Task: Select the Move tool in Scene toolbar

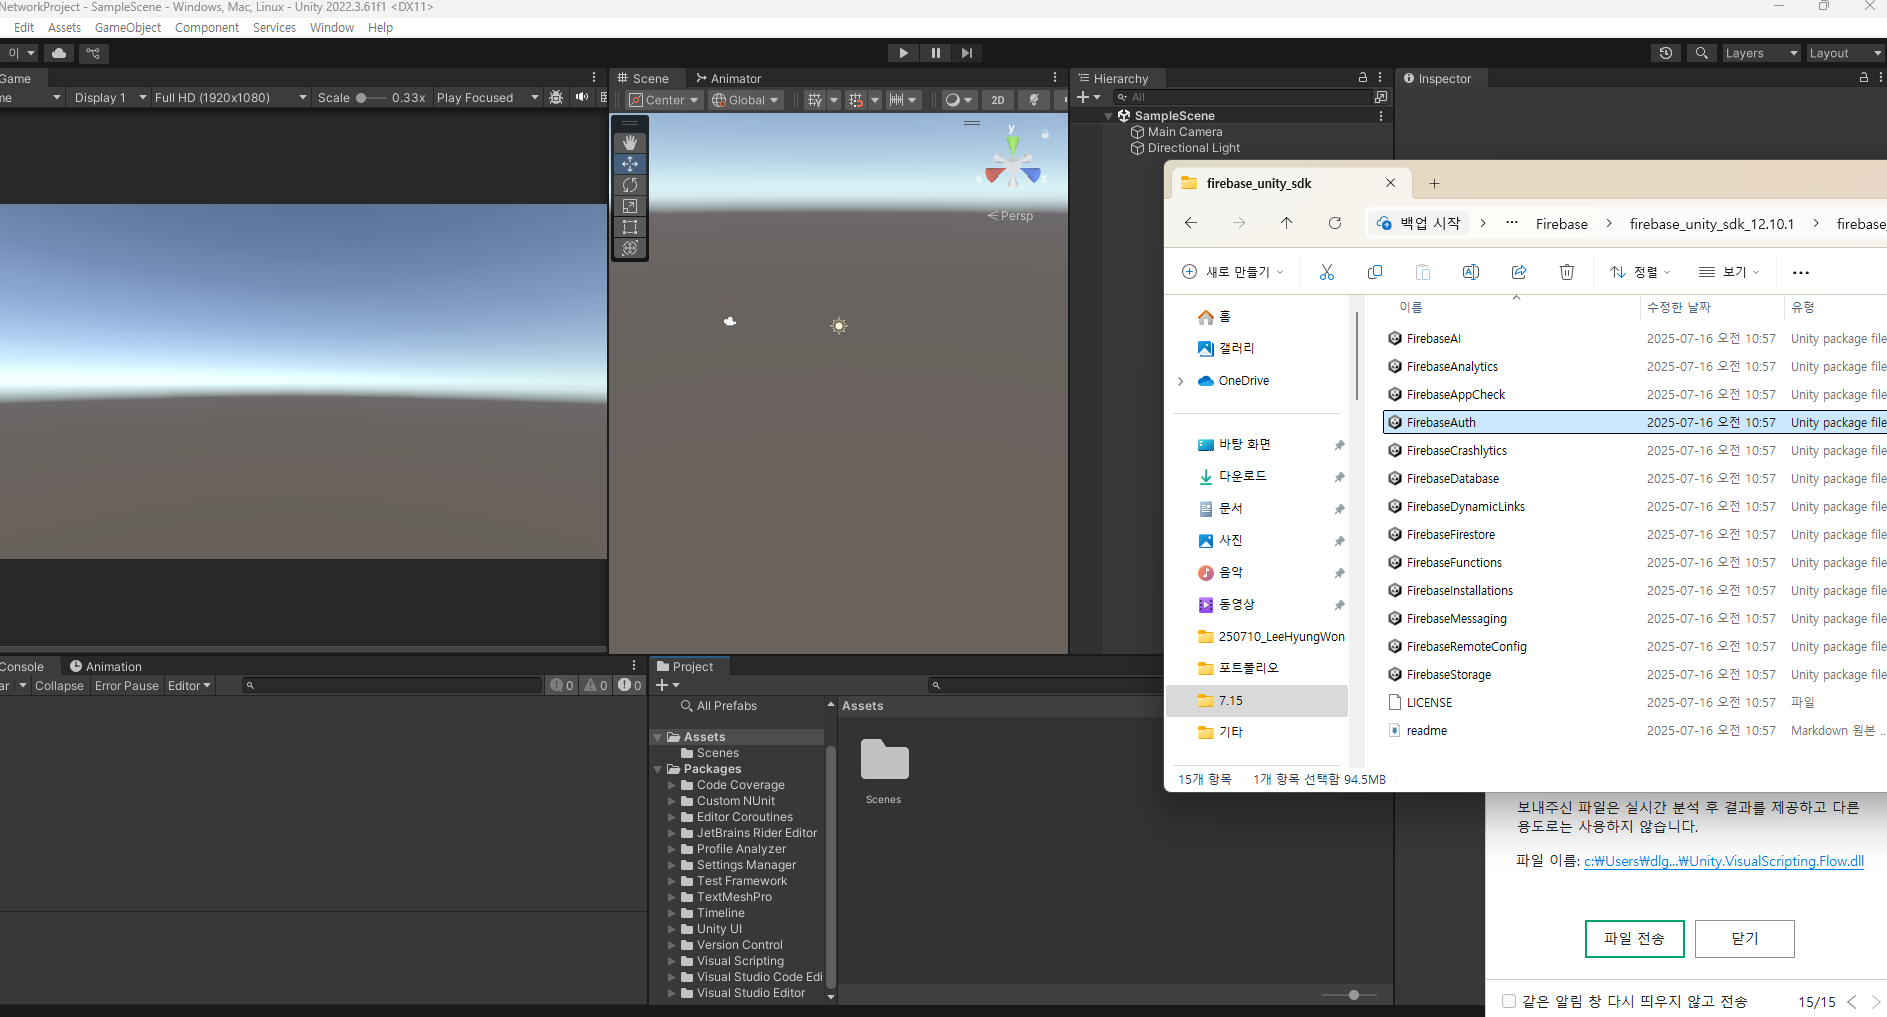Action: (630, 164)
